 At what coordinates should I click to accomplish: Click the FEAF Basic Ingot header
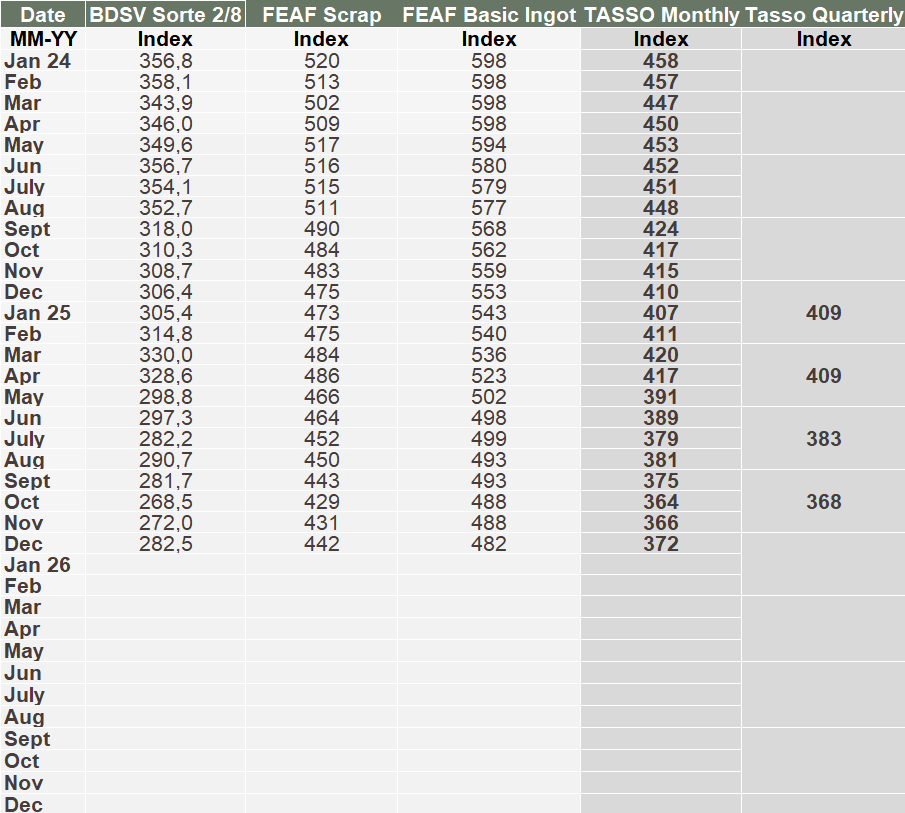click(489, 15)
